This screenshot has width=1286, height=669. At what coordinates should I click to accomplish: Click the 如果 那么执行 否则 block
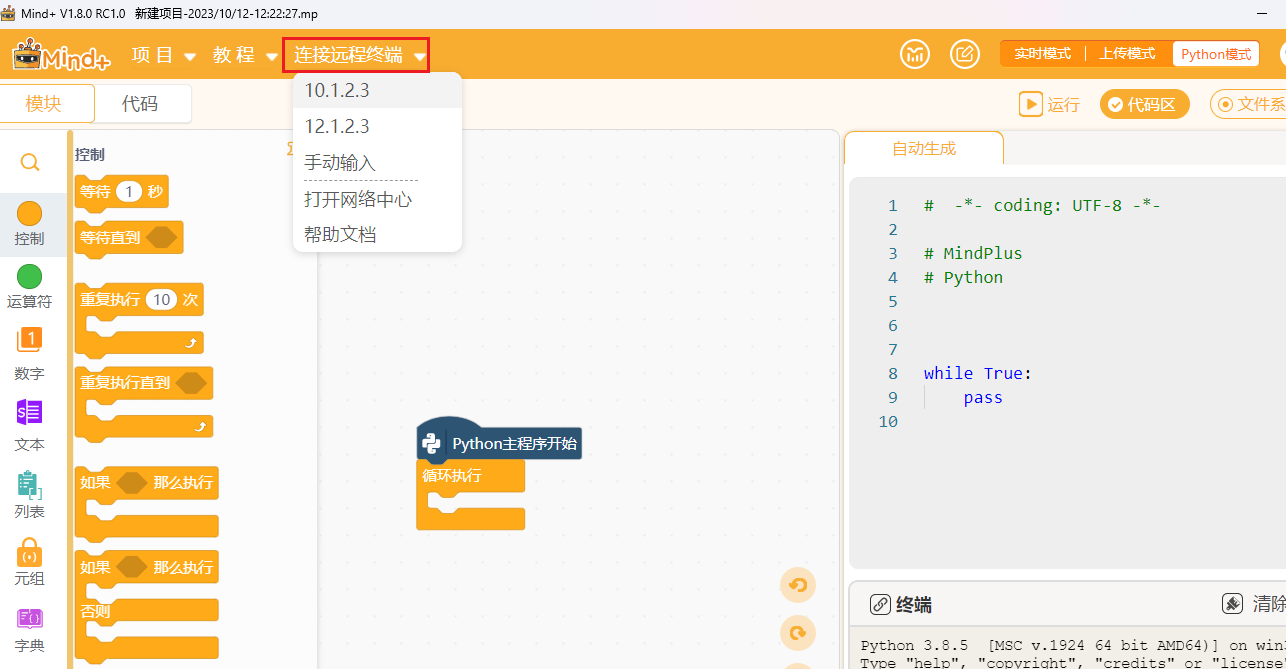pyautogui.click(x=147, y=606)
